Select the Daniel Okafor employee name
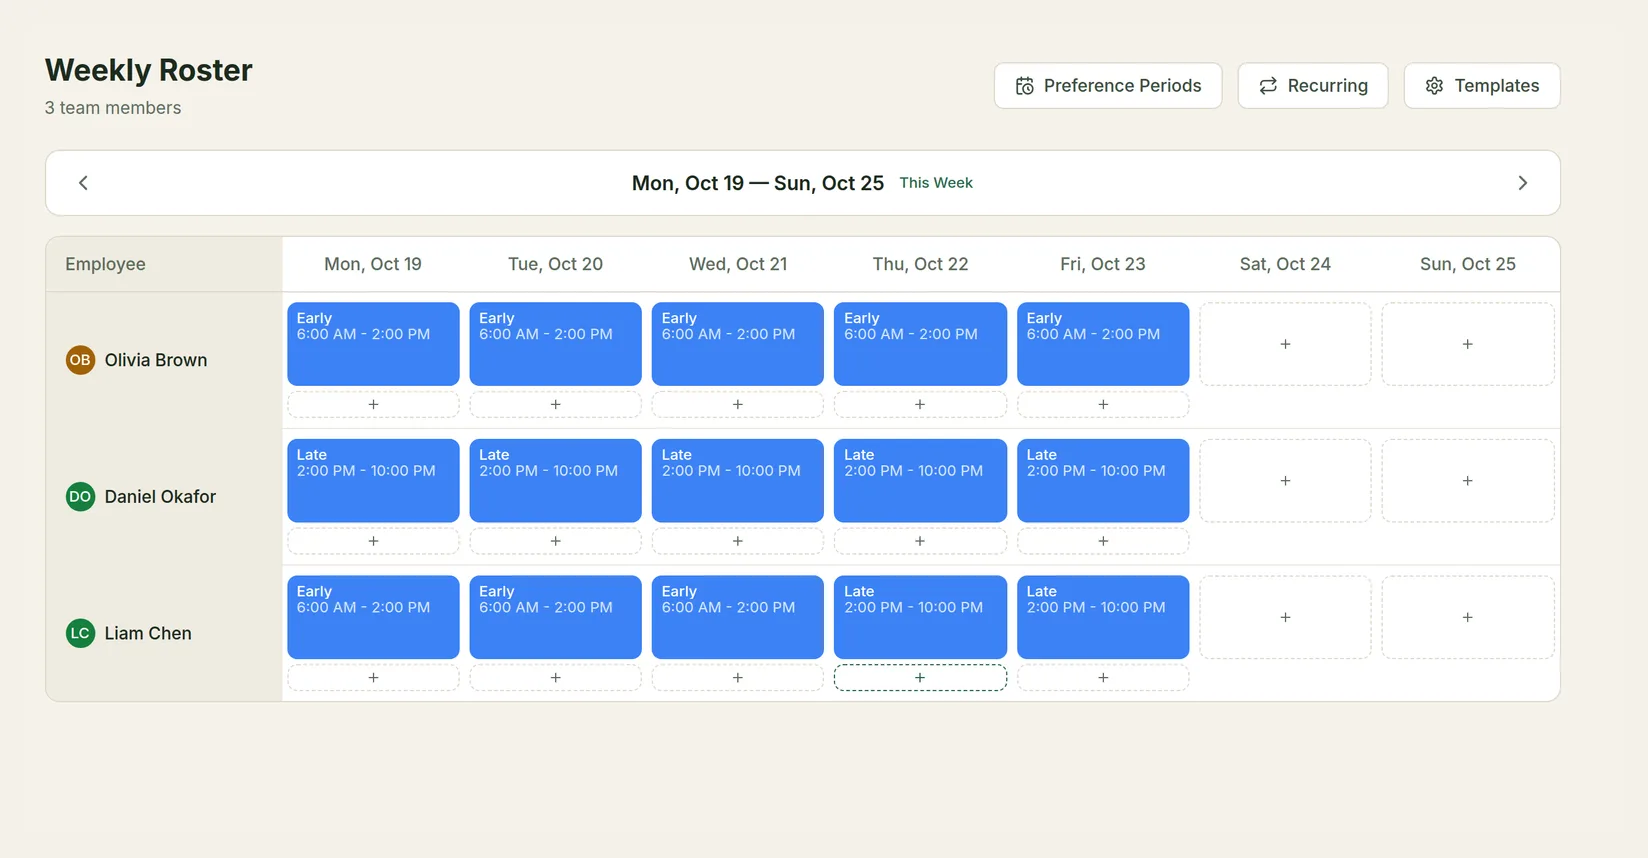 160,496
